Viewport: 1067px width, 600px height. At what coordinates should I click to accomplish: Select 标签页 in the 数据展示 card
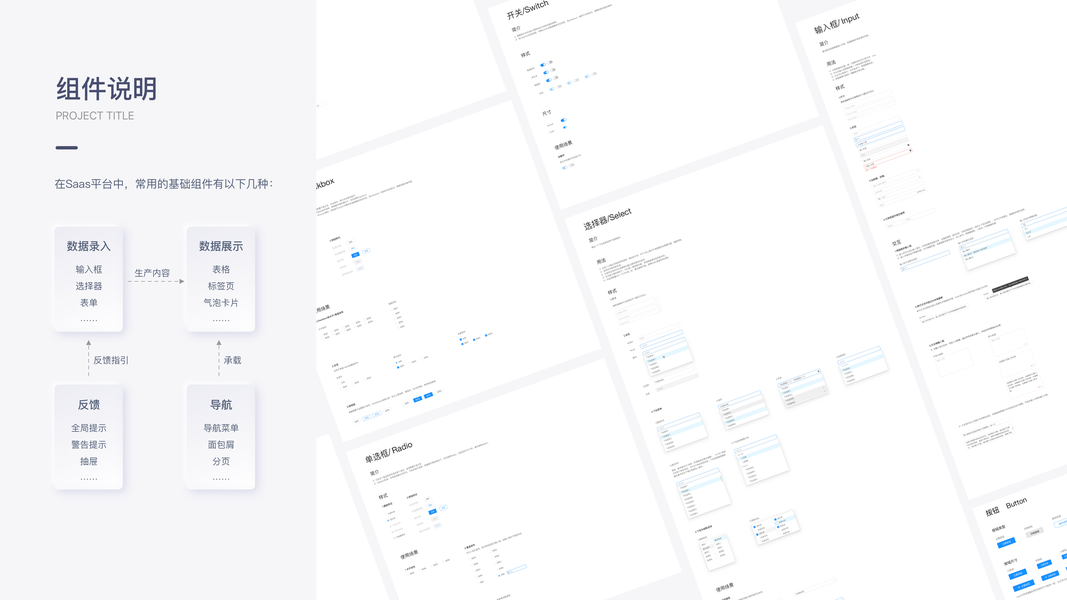pyautogui.click(x=221, y=286)
